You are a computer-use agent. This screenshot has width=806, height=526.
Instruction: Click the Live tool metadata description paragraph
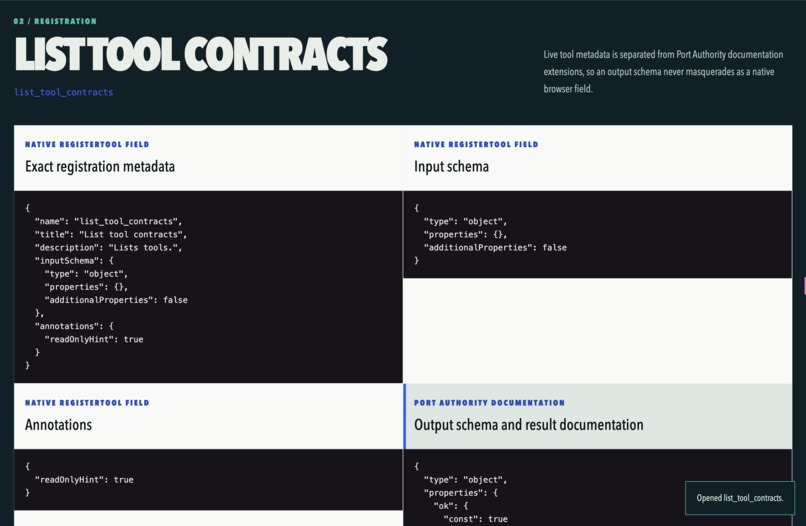coord(663,71)
